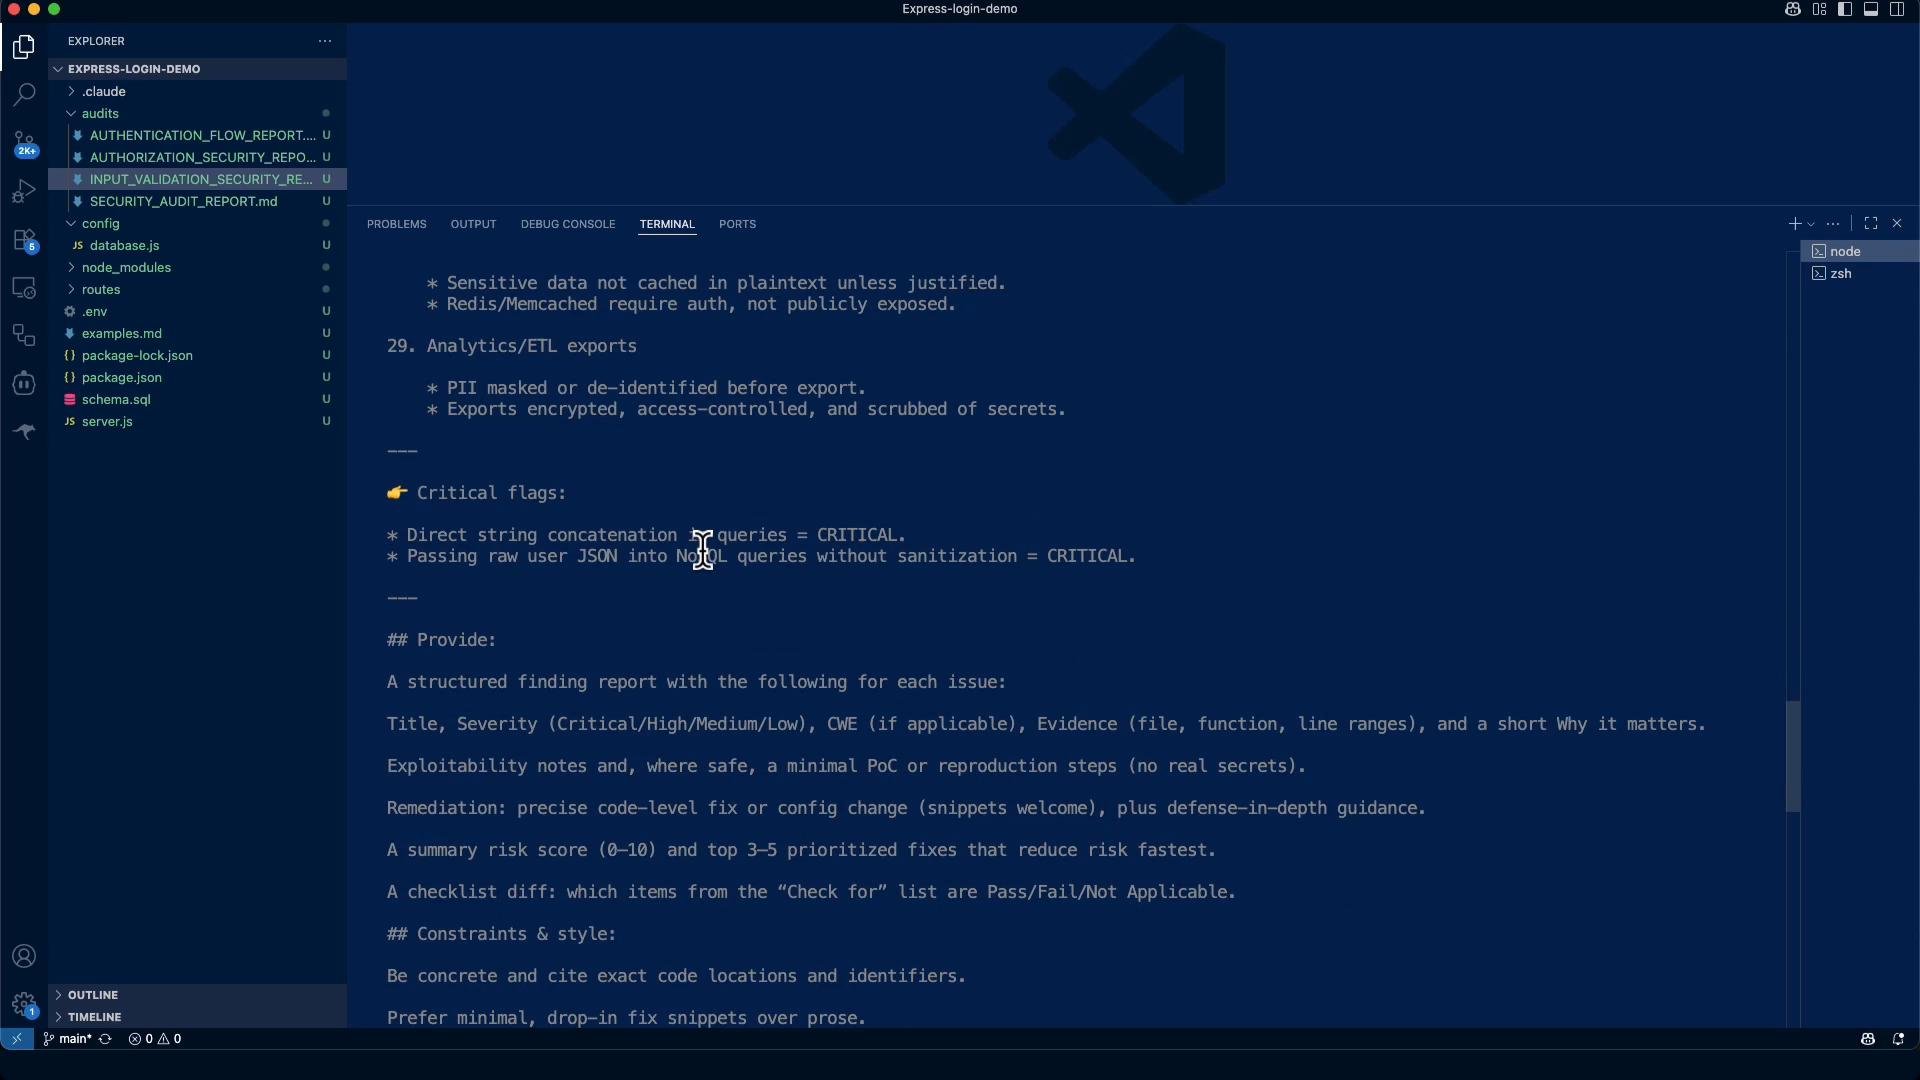Click the connected-squares icon in activity bar
Screen dimensions: 1920x1080
click(x=24, y=336)
